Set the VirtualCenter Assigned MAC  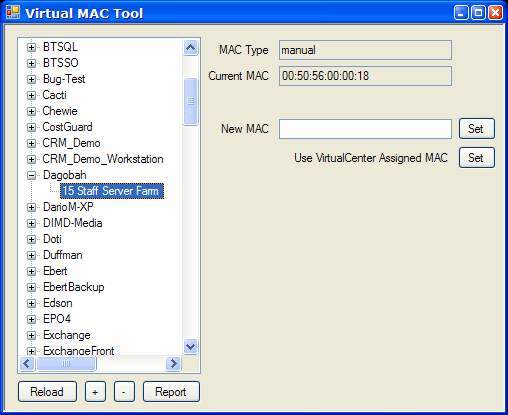click(476, 157)
